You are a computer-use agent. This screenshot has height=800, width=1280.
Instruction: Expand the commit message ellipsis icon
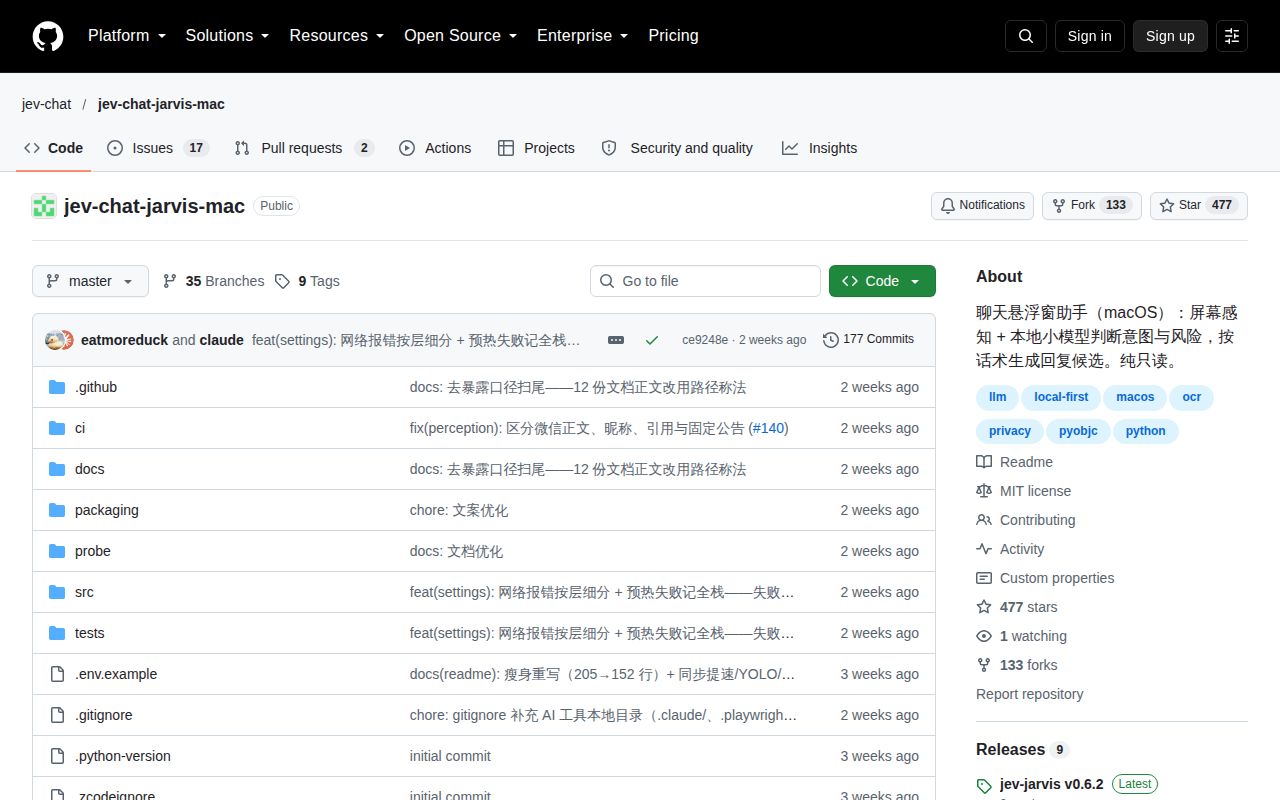pyautogui.click(x=616, y=340)
